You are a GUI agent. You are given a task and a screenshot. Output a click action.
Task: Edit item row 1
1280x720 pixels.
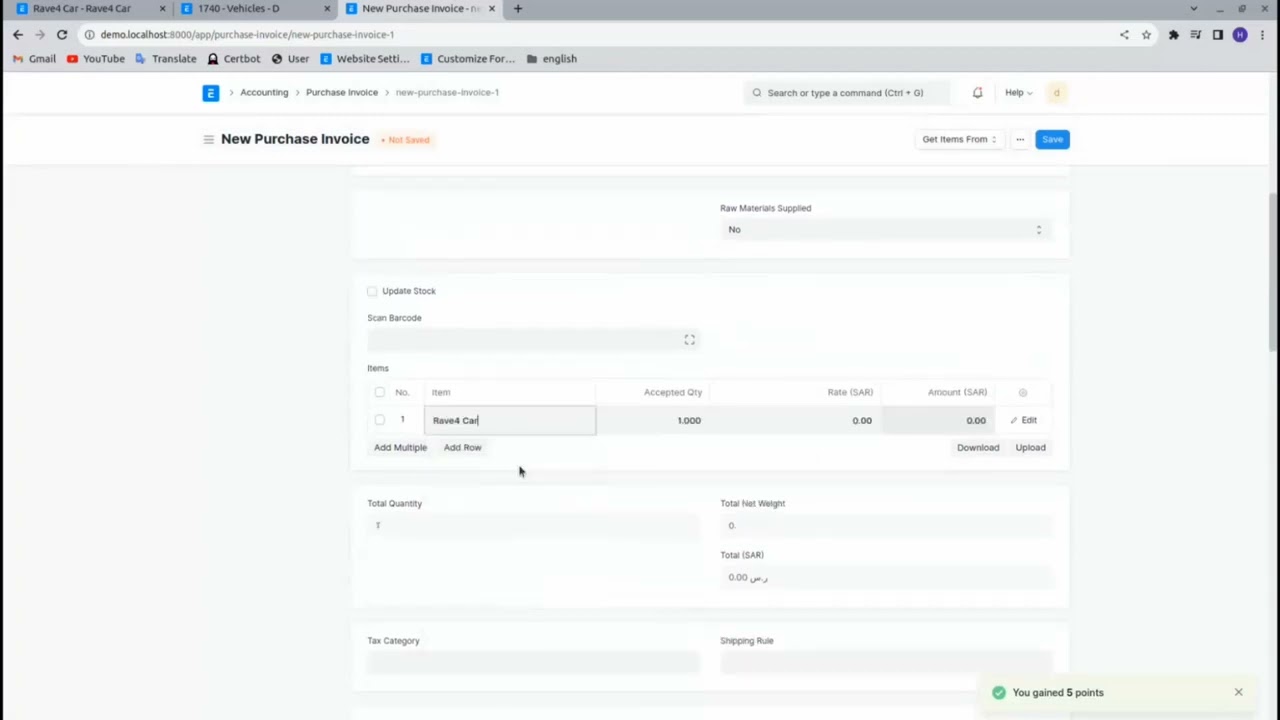(x=1023, y=420)
